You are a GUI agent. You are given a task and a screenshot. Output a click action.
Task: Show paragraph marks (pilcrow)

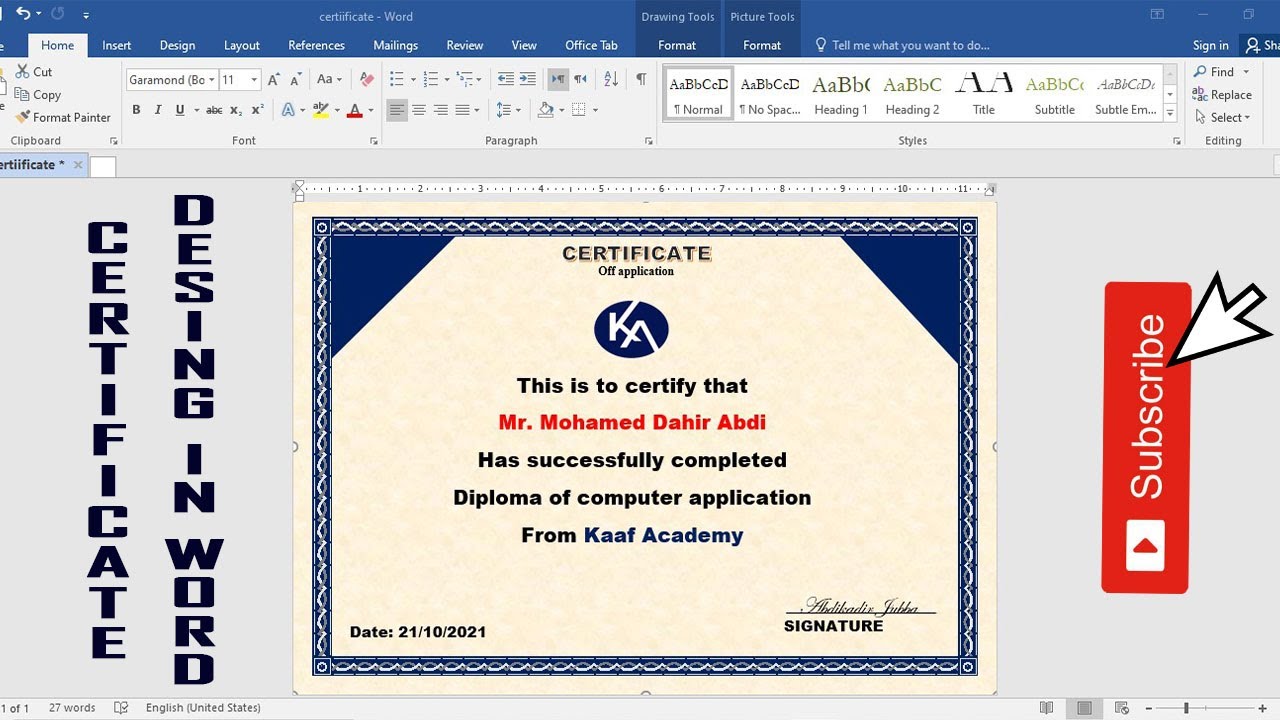[641, 79]
